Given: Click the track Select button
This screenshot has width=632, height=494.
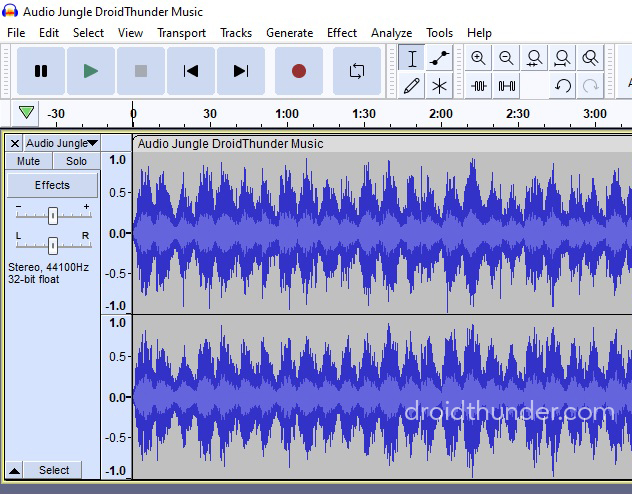Looking at the screenshot, I should (54, 470).
